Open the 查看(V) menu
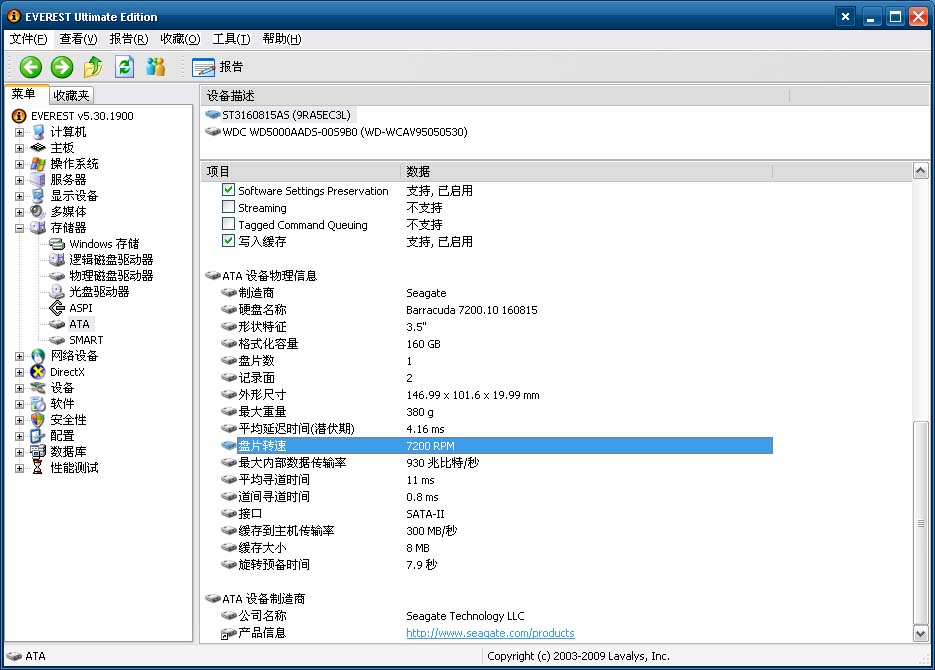Screen dimensions: 935x670 point(78,39)
